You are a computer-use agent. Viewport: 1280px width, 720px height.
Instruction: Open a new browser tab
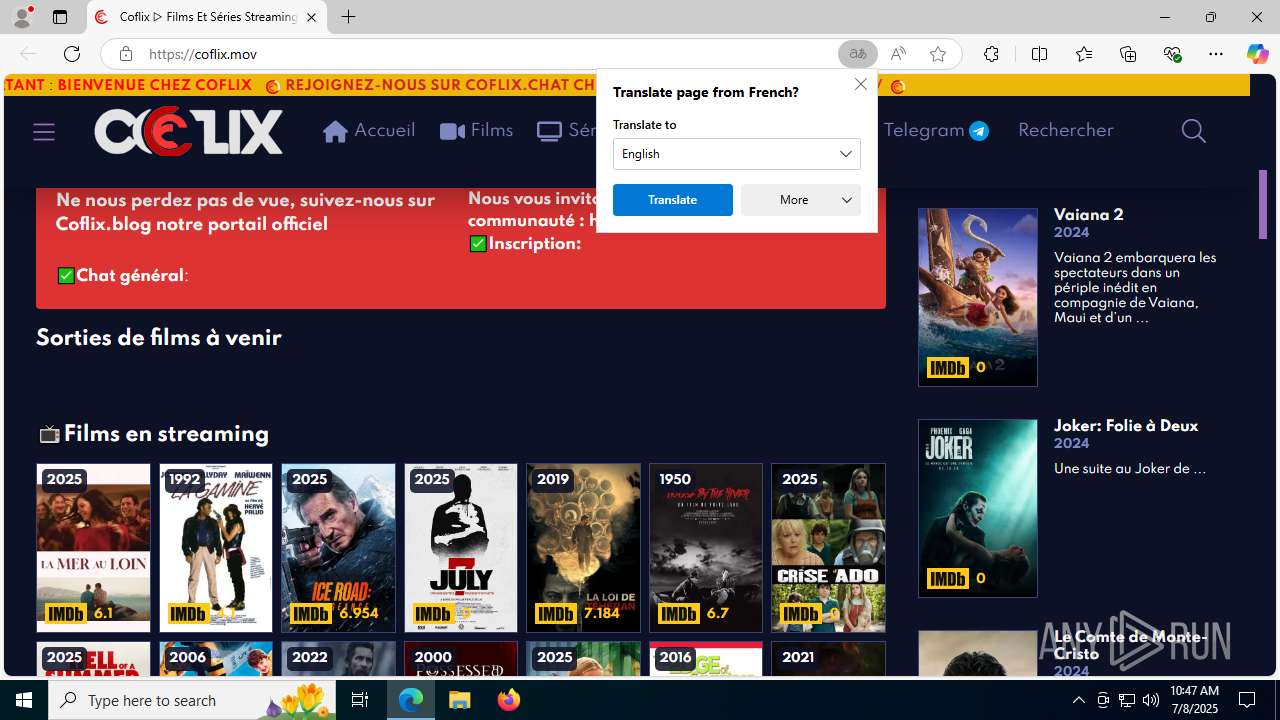coord(348,17)
